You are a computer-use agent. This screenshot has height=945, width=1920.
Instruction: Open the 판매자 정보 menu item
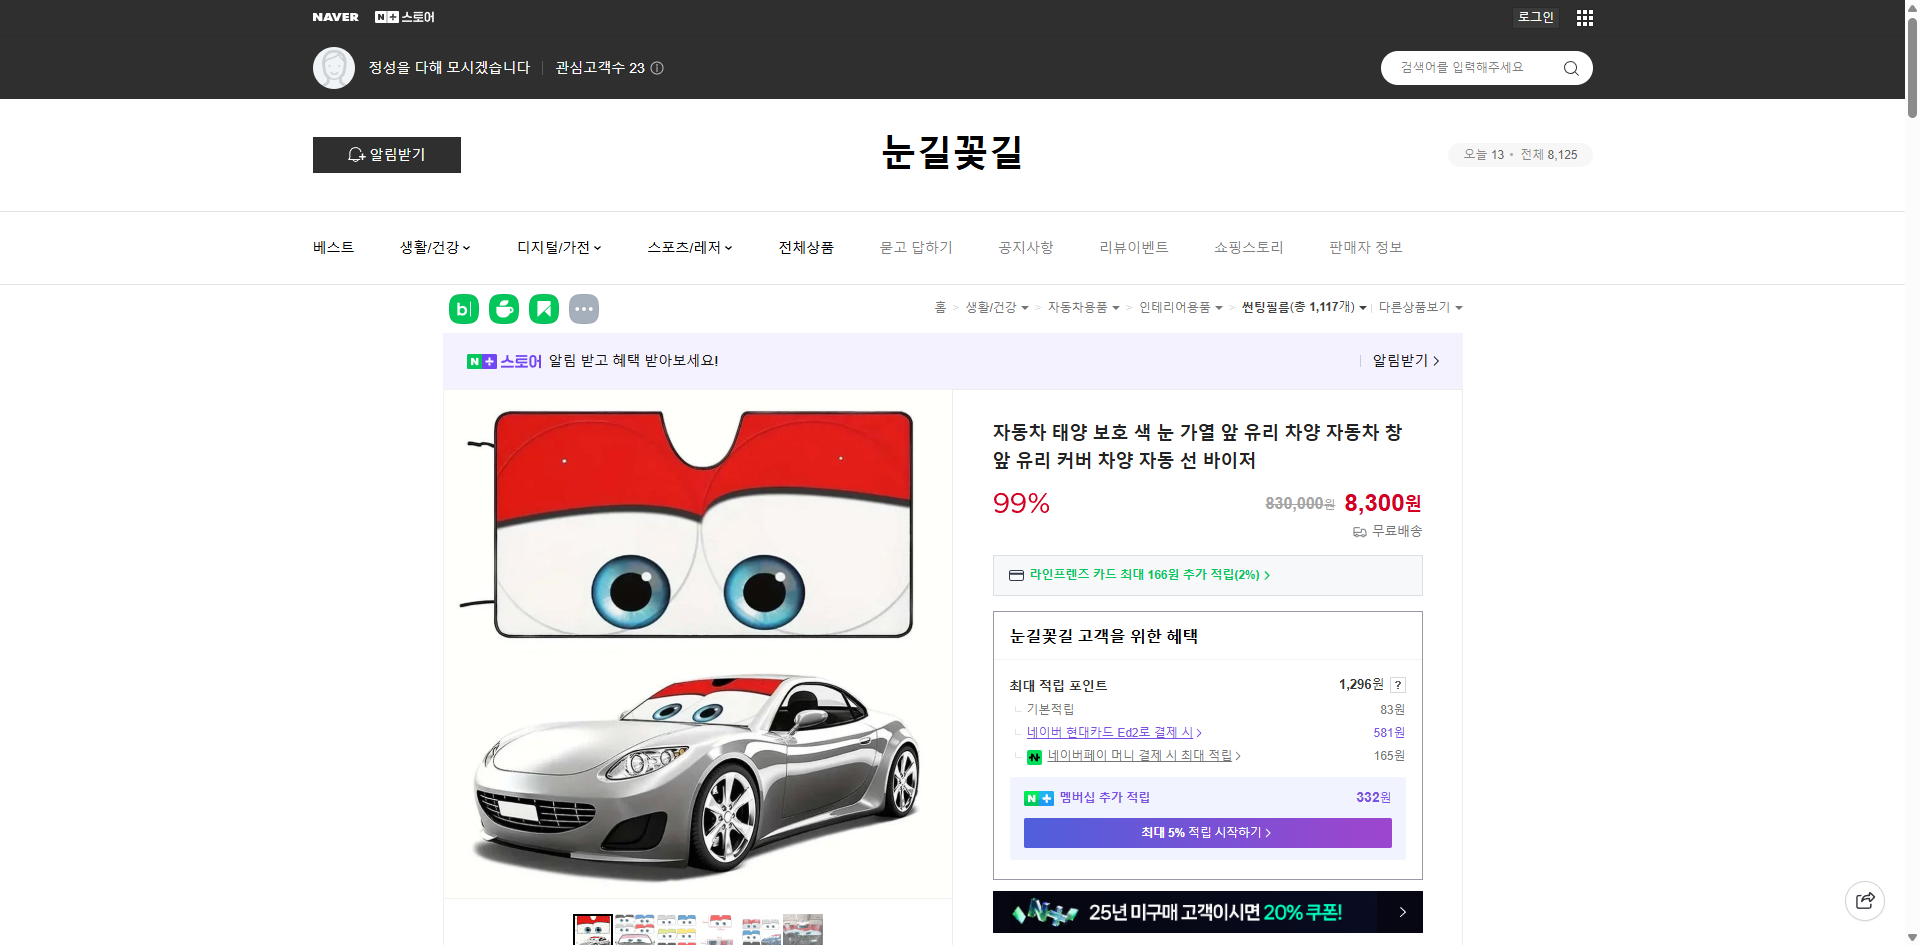1365,247
